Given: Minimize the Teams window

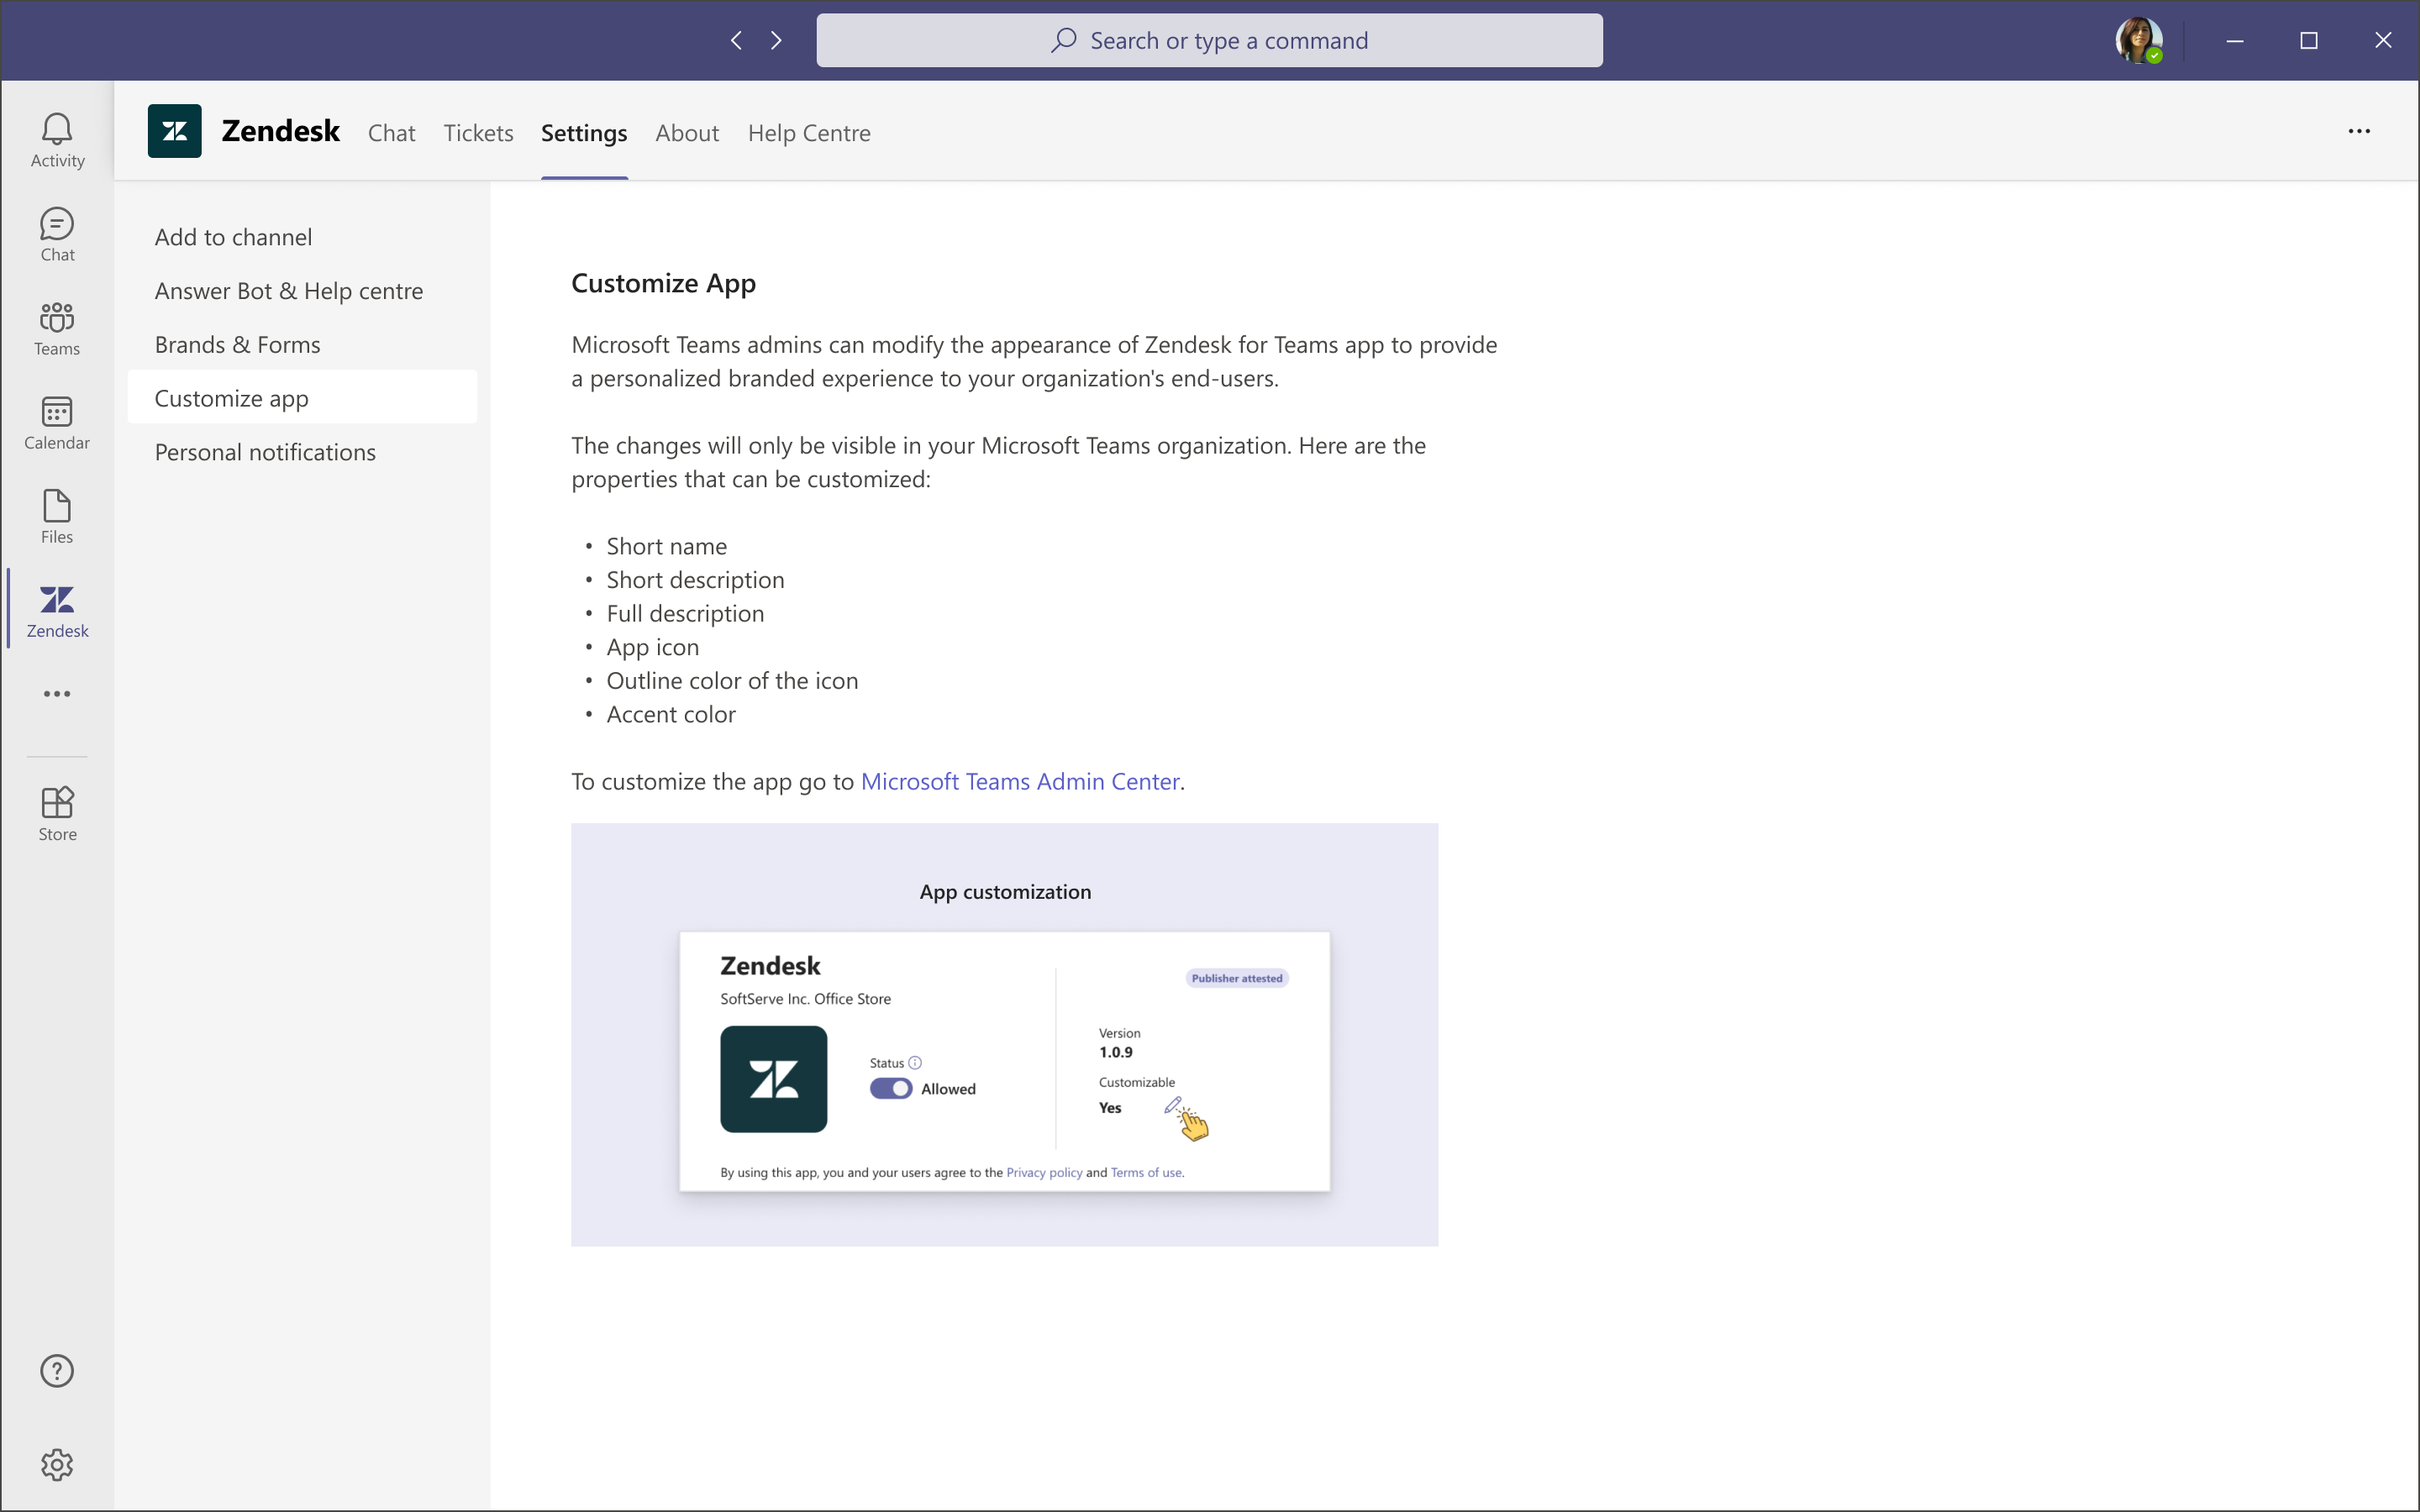Looking at the screenshot, I should pos(2235,40).
